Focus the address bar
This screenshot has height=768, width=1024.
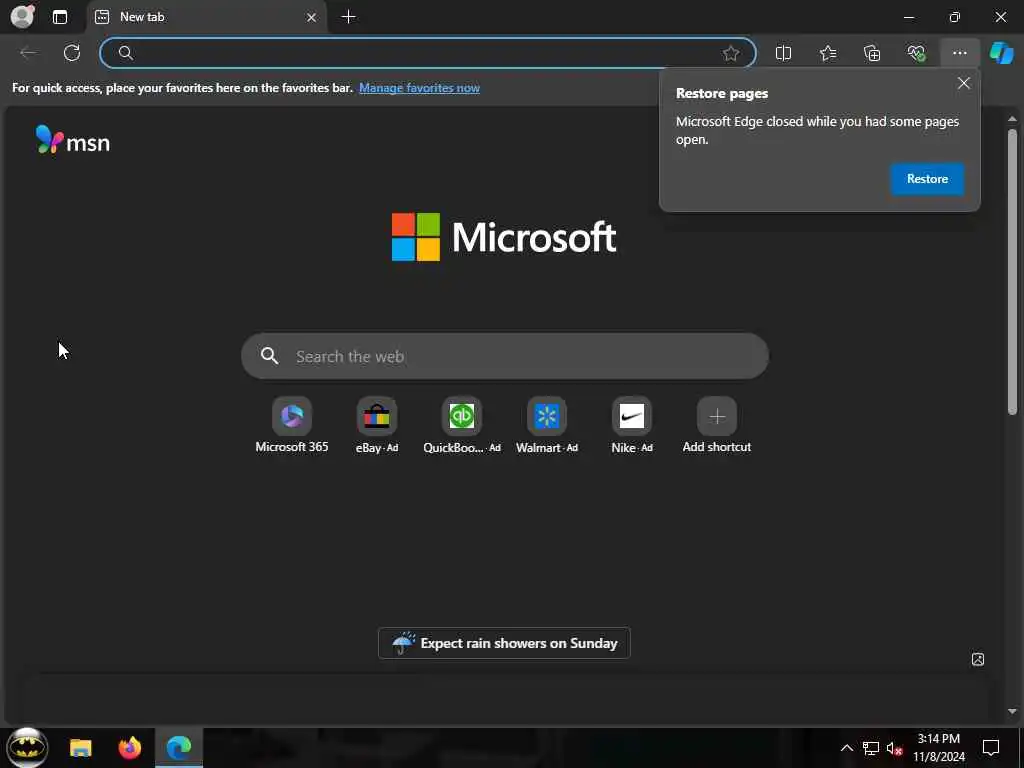[x=428, y=53]
